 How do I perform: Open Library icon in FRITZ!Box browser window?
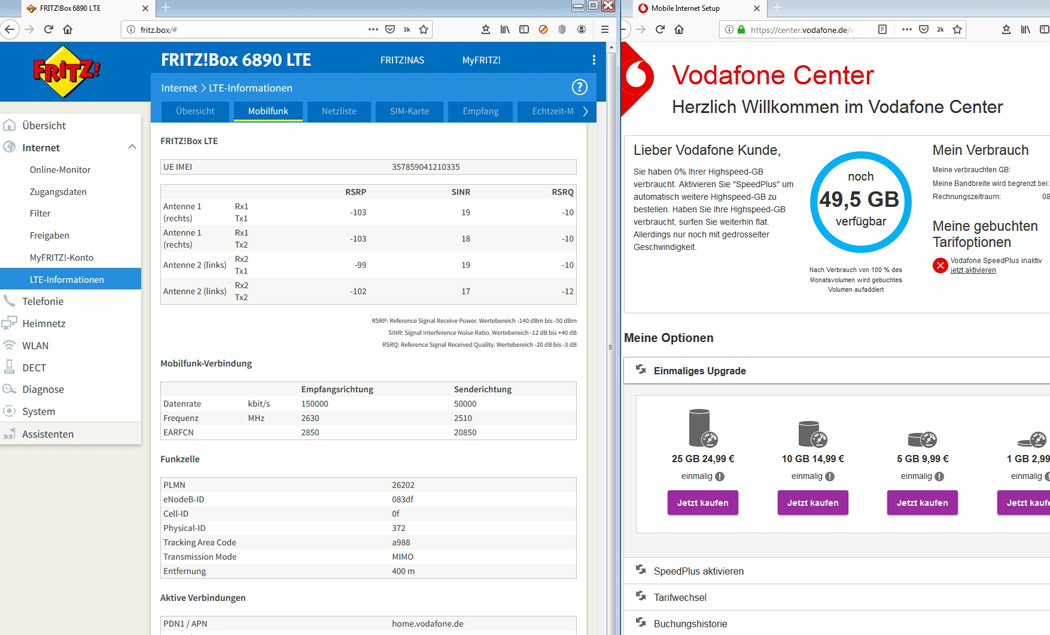pyautogui.click(x=505, y=29)
